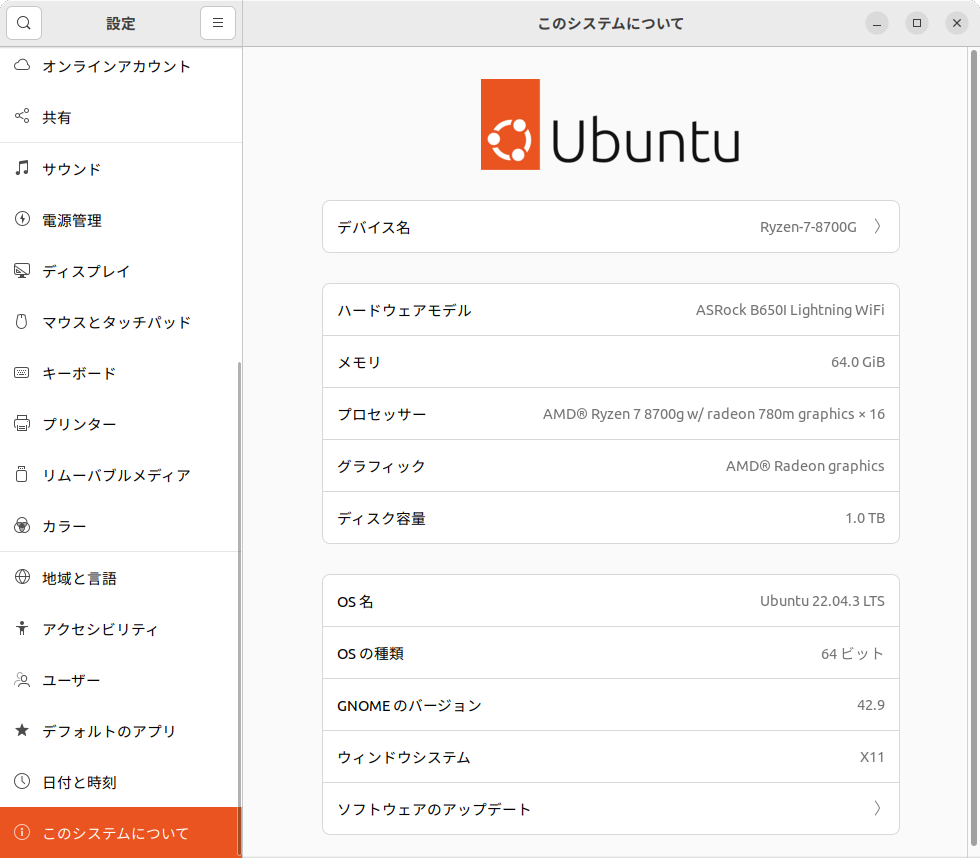Select the カラー color management icon
Viewport: 980px width, 858px height.
(x=22, y=526)
